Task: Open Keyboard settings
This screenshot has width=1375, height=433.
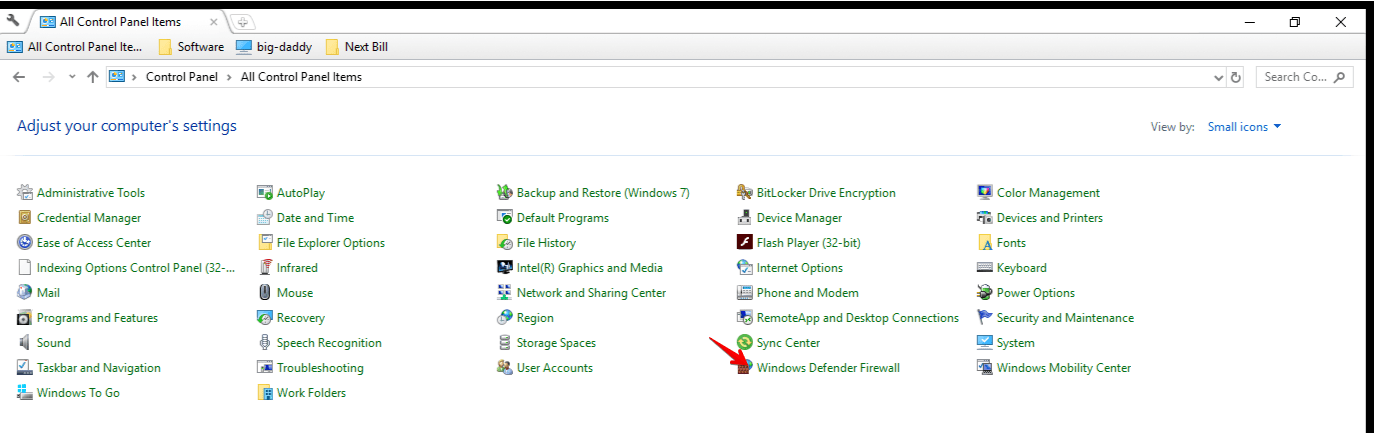Action: (x=1022, y=268)
